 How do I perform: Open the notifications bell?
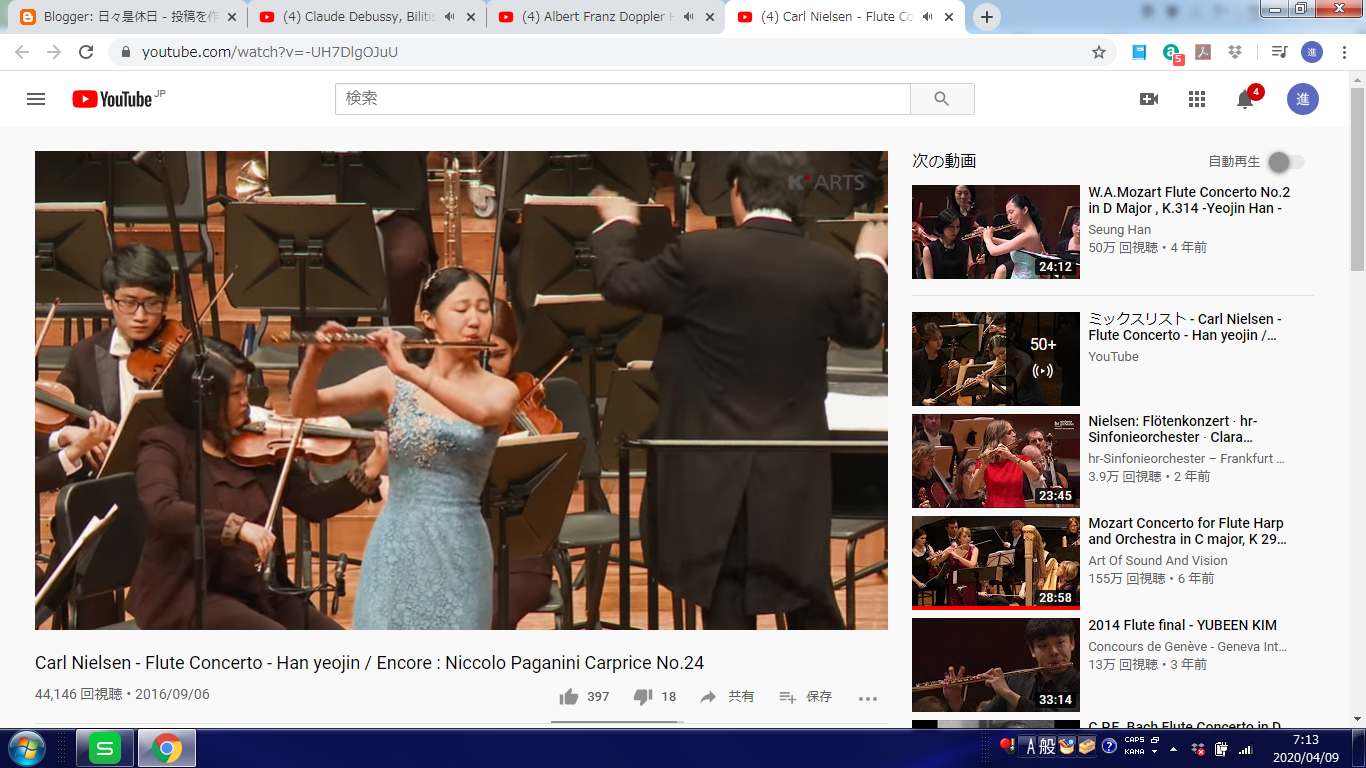[1245, 99]
